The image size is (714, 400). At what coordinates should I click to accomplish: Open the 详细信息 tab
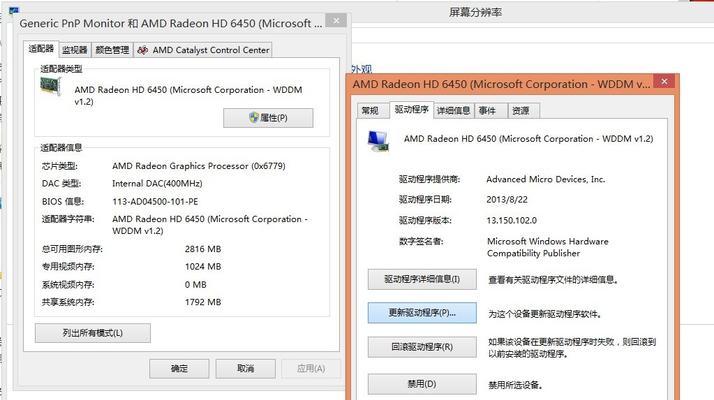click(454, 111)
